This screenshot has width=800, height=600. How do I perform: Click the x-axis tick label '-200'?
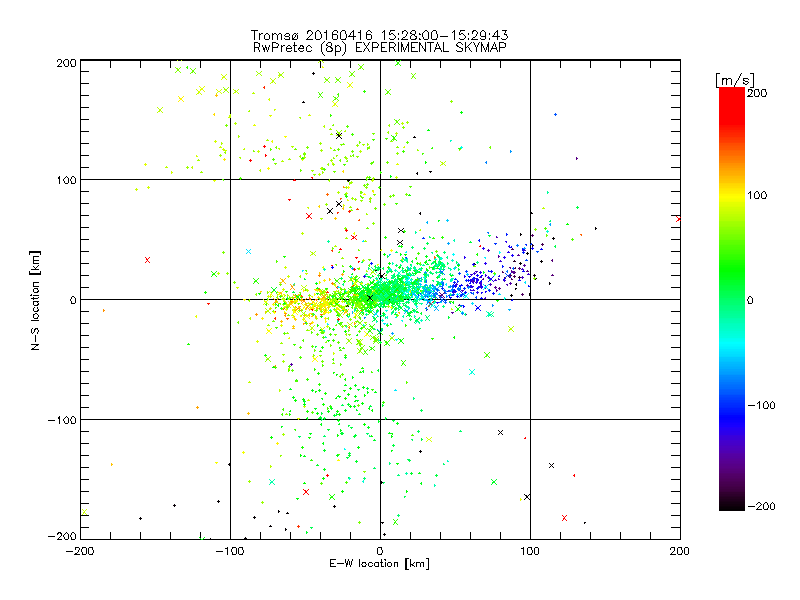[x=80, y=551]
